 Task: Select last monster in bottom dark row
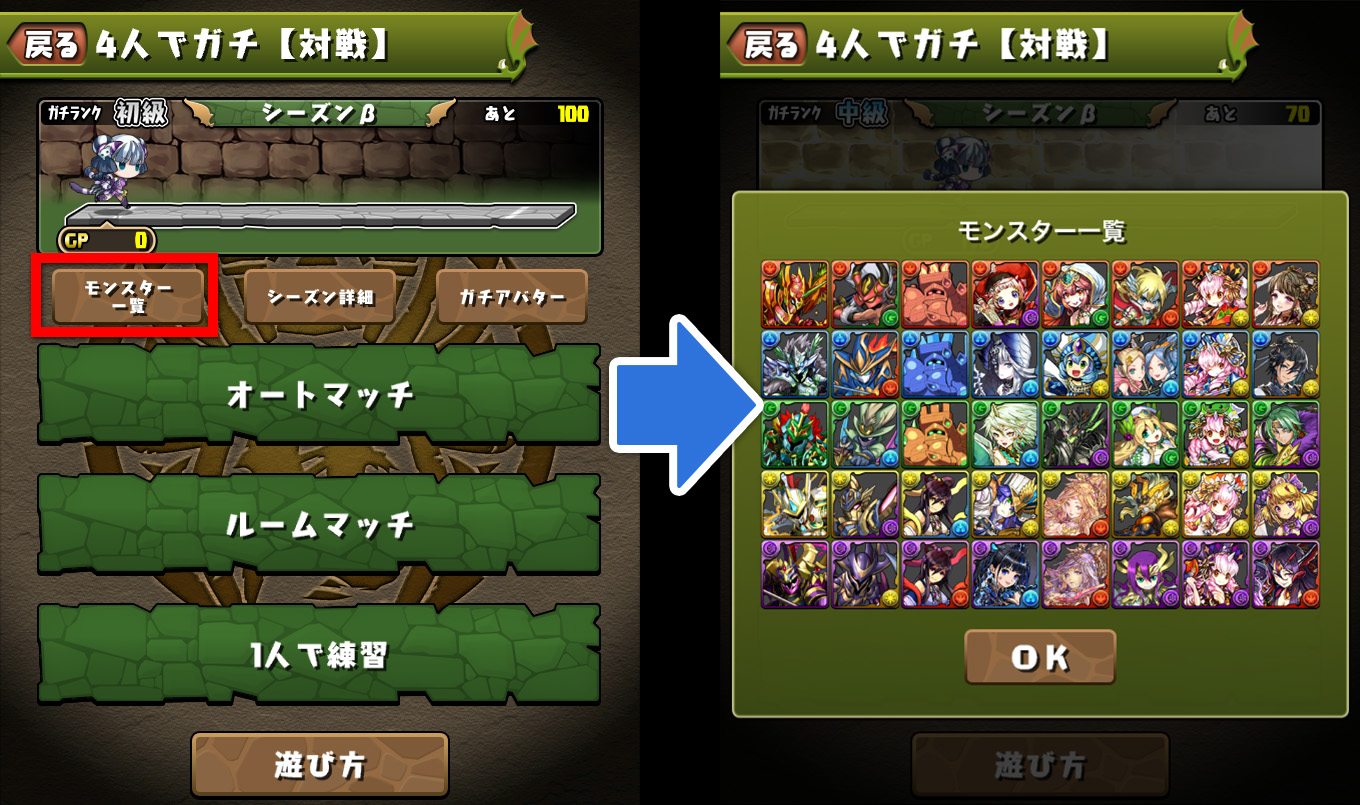point(1285,575)
